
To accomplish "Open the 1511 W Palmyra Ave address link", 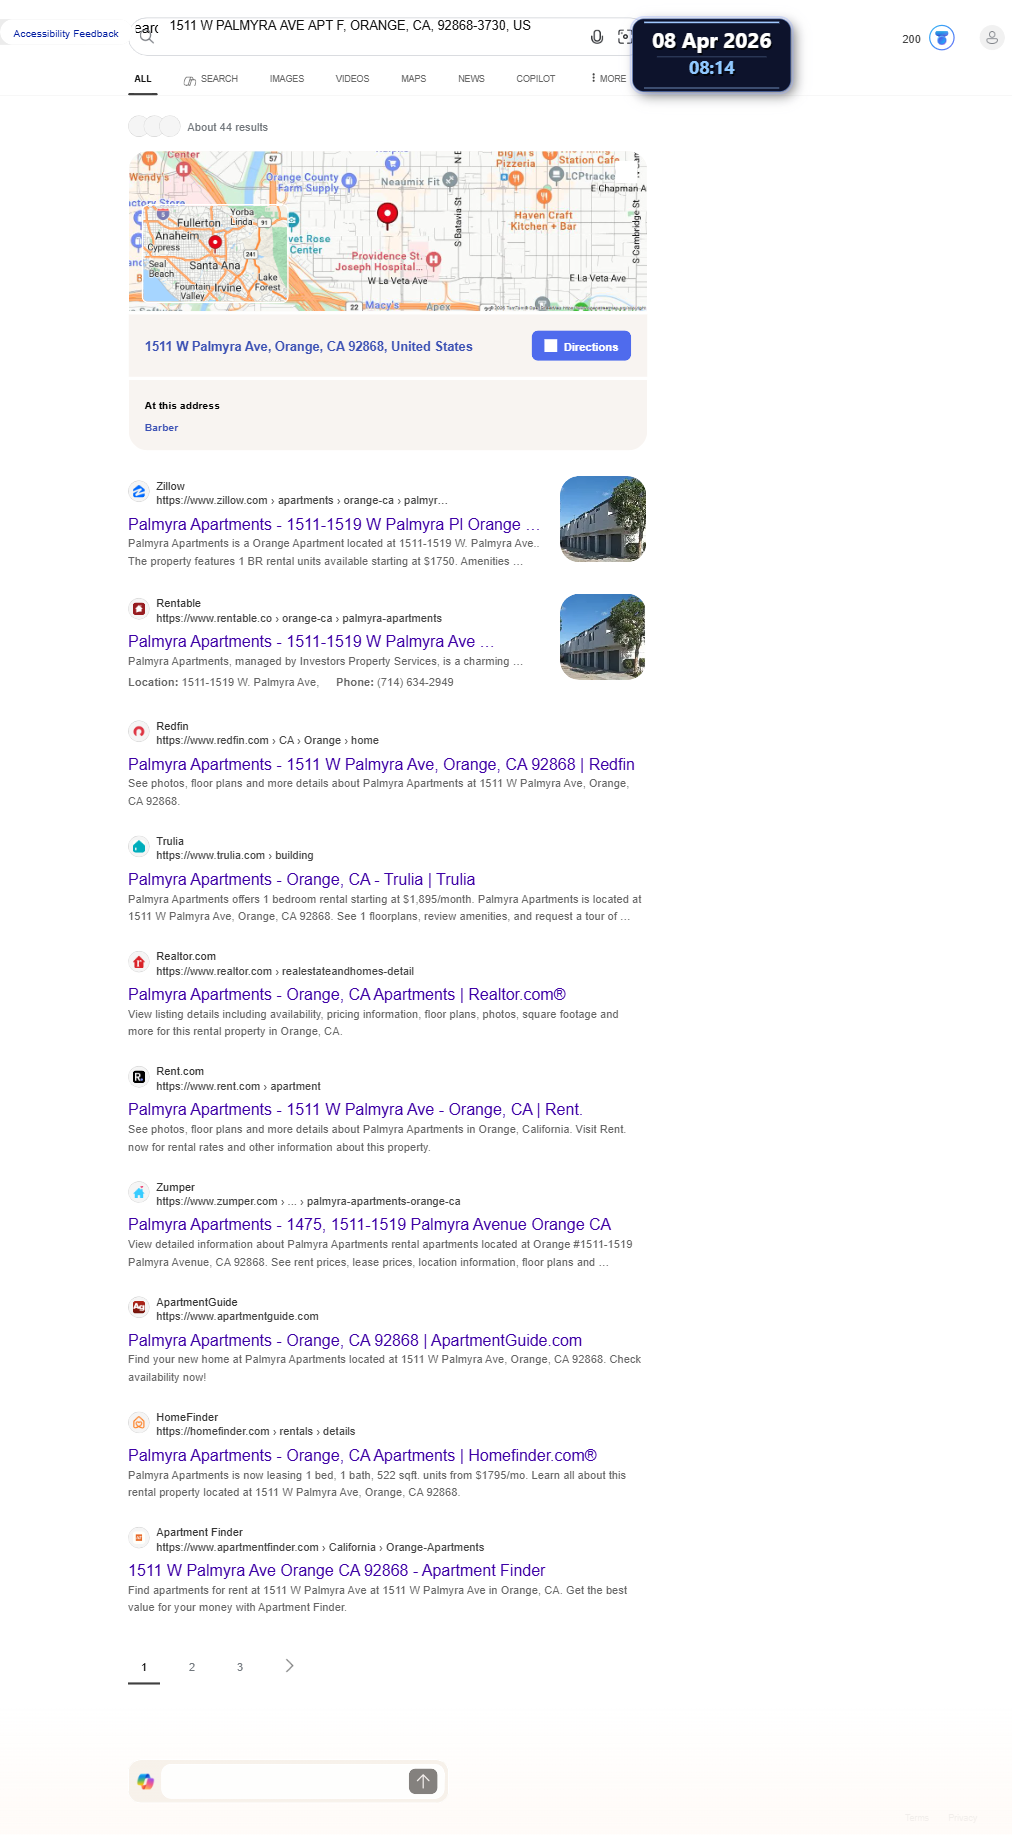I will 309,347.
